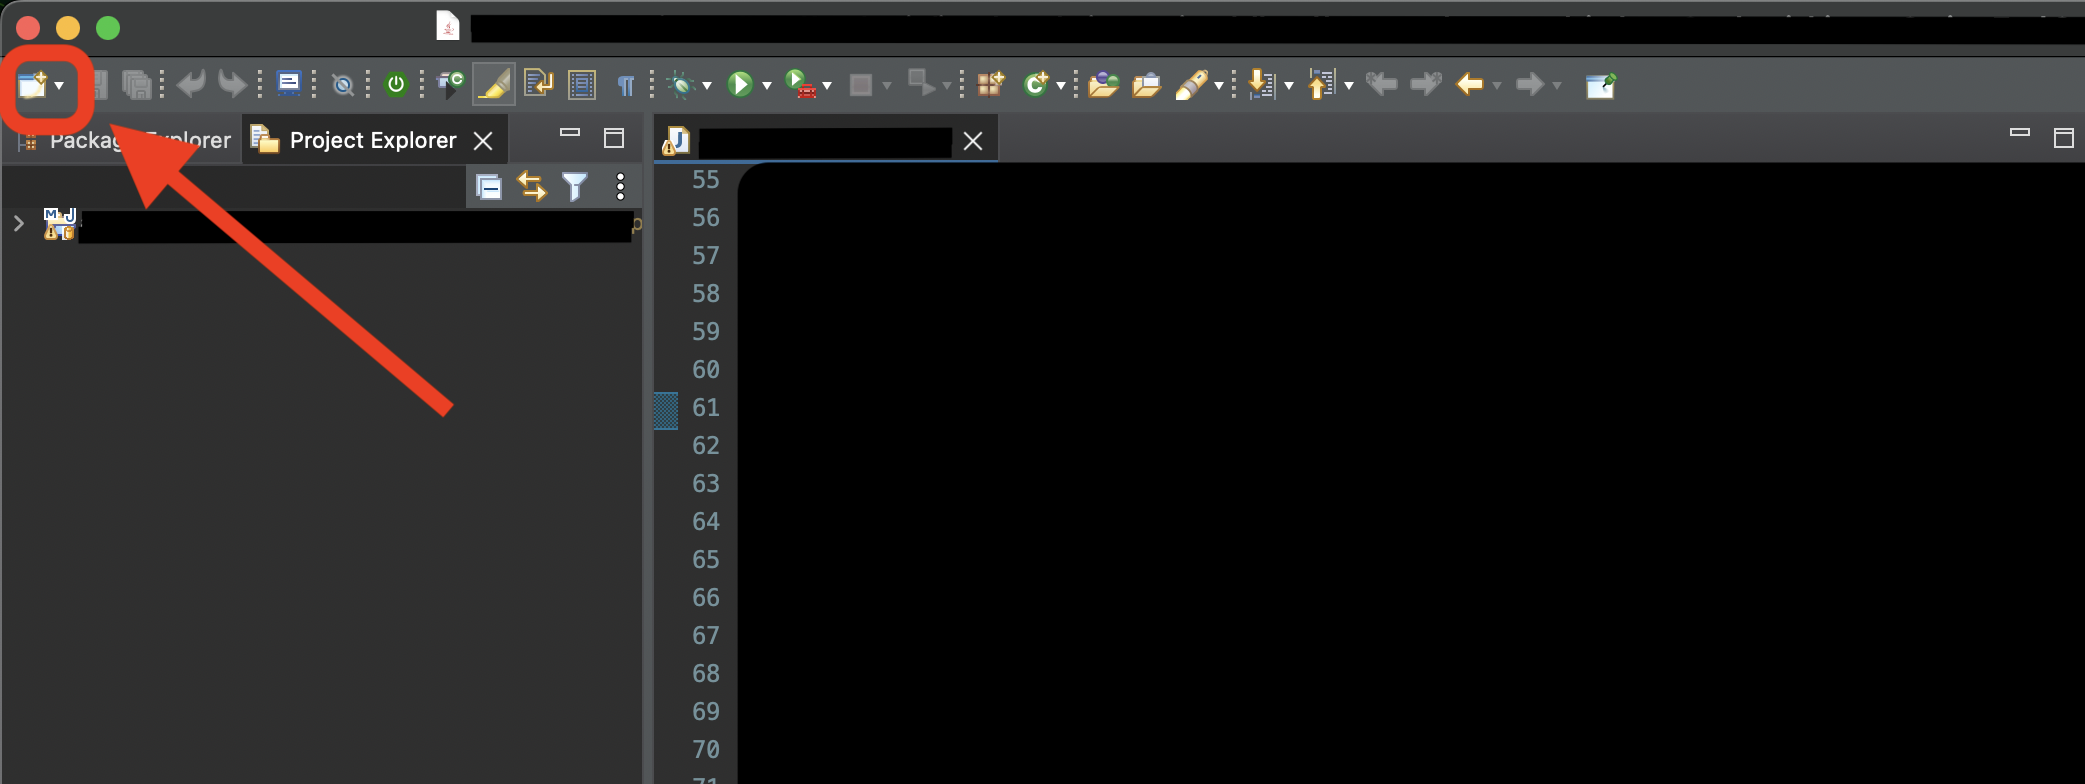Open the New wizard dropdown arrow

[60, 86]
